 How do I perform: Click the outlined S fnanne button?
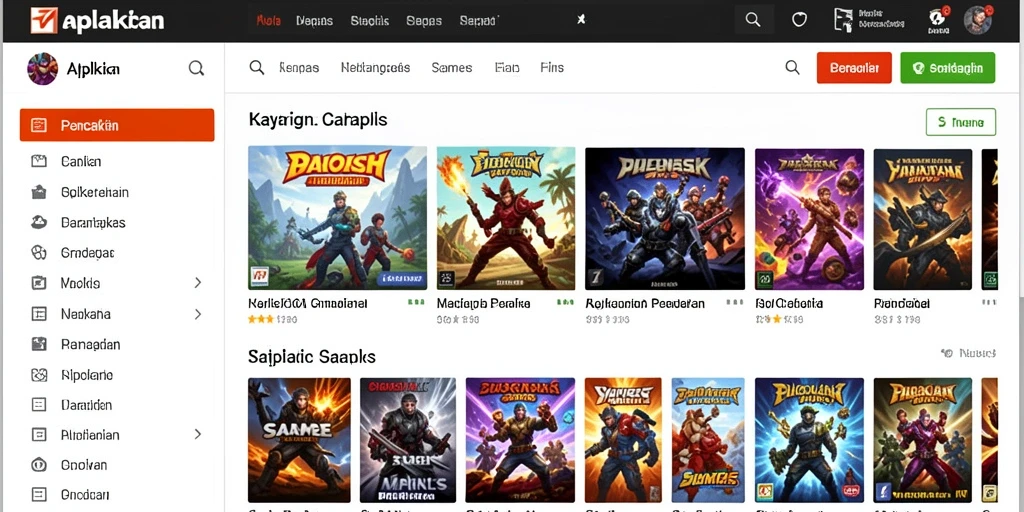[x=961, y=122]
